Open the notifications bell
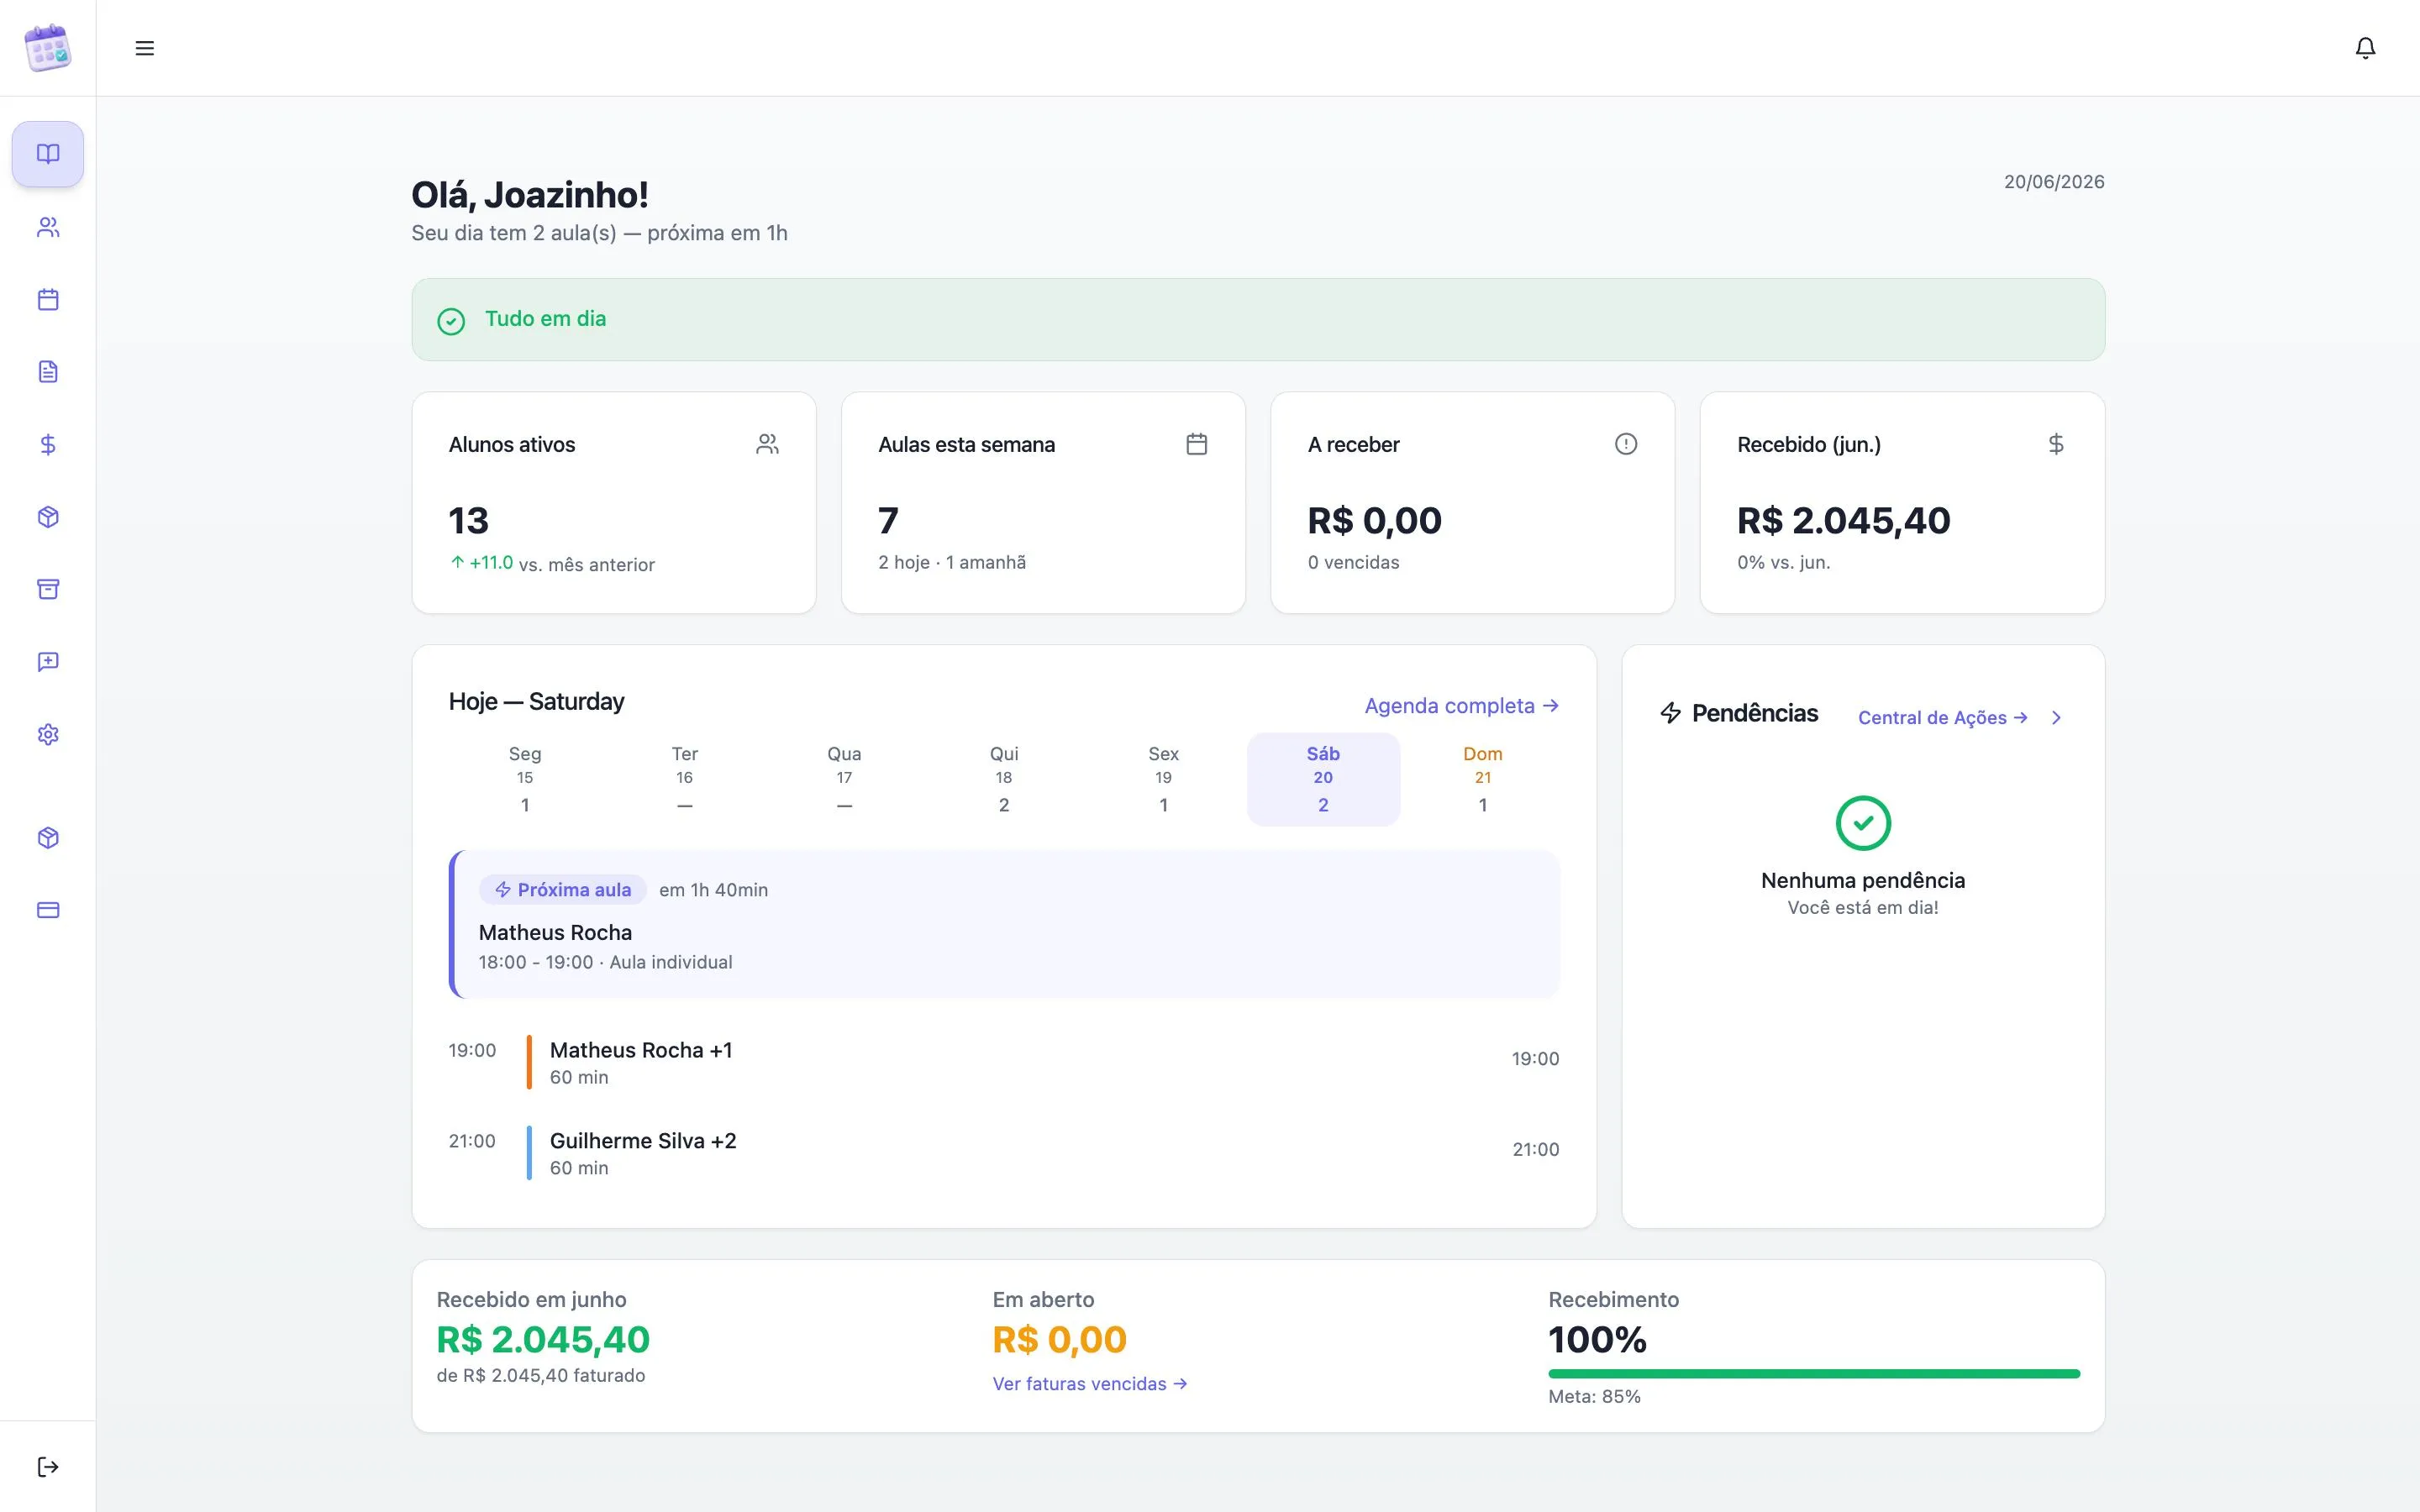The image size is (2420, 1512). [2365, 48]
